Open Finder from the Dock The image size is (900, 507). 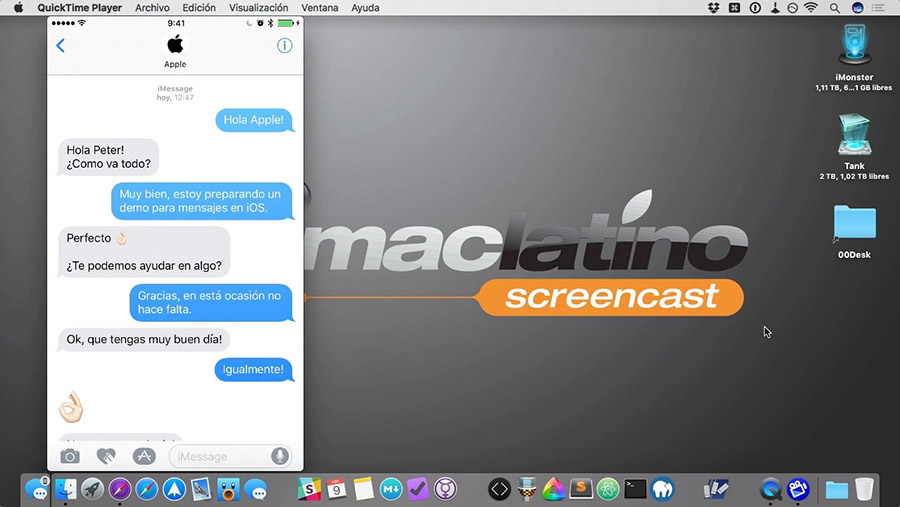(65, 490)
